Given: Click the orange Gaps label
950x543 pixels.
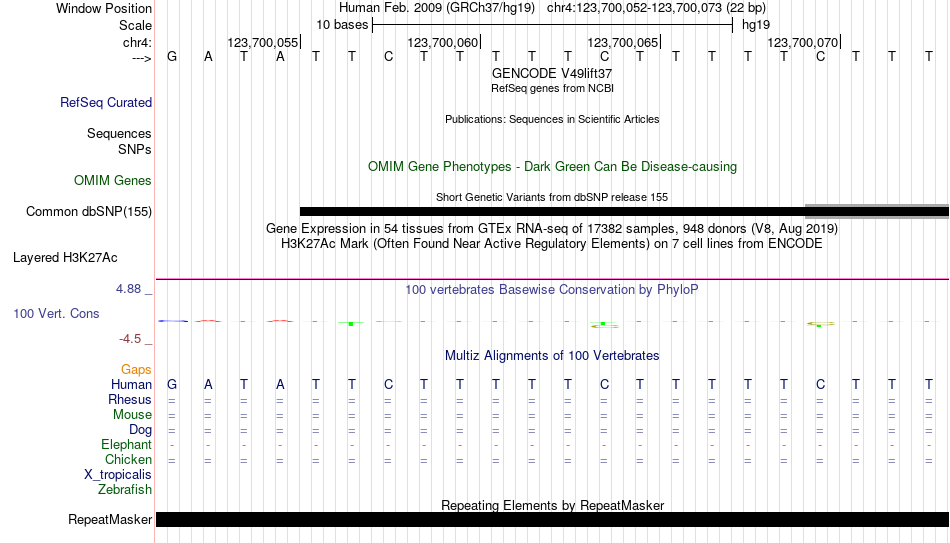Looking at the screenshot, I should coord(136,370).
